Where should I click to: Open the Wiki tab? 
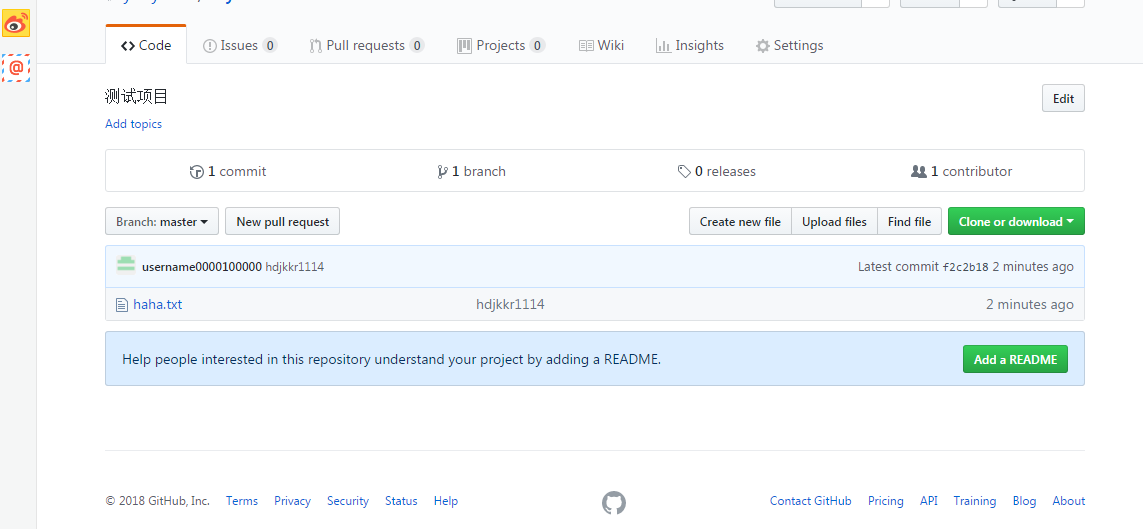click(x=601, y=45)
